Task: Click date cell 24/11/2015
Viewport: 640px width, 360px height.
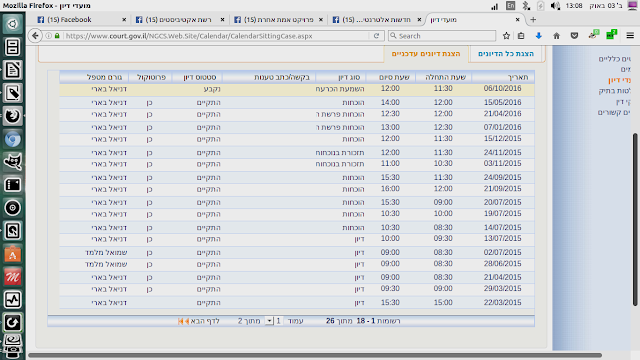Action: 502,152
